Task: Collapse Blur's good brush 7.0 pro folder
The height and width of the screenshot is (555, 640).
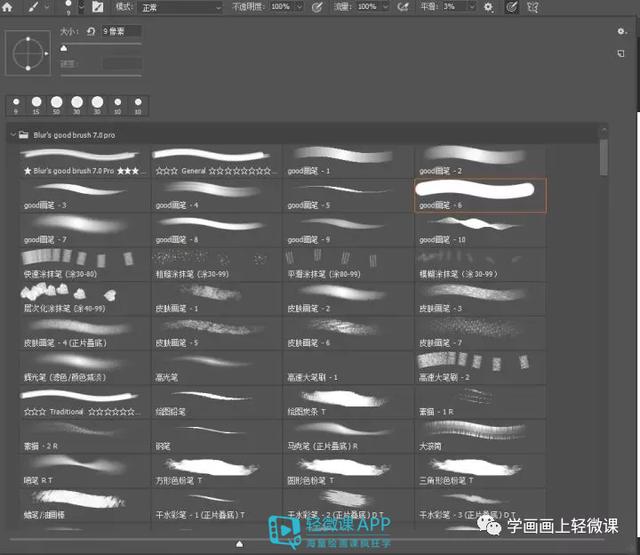Action: [x=13, y=134]
